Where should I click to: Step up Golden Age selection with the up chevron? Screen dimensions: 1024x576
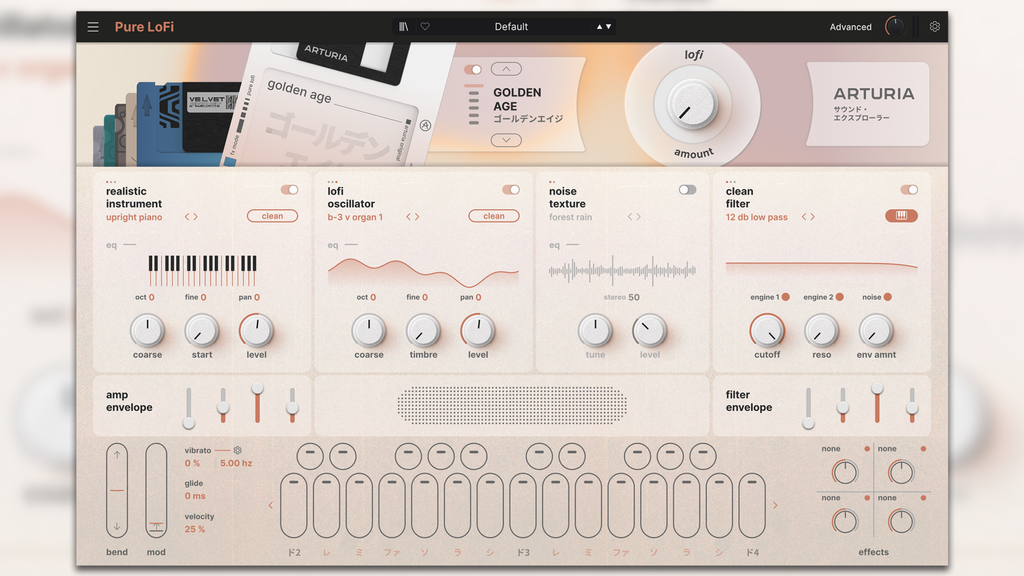click(508, 70)
